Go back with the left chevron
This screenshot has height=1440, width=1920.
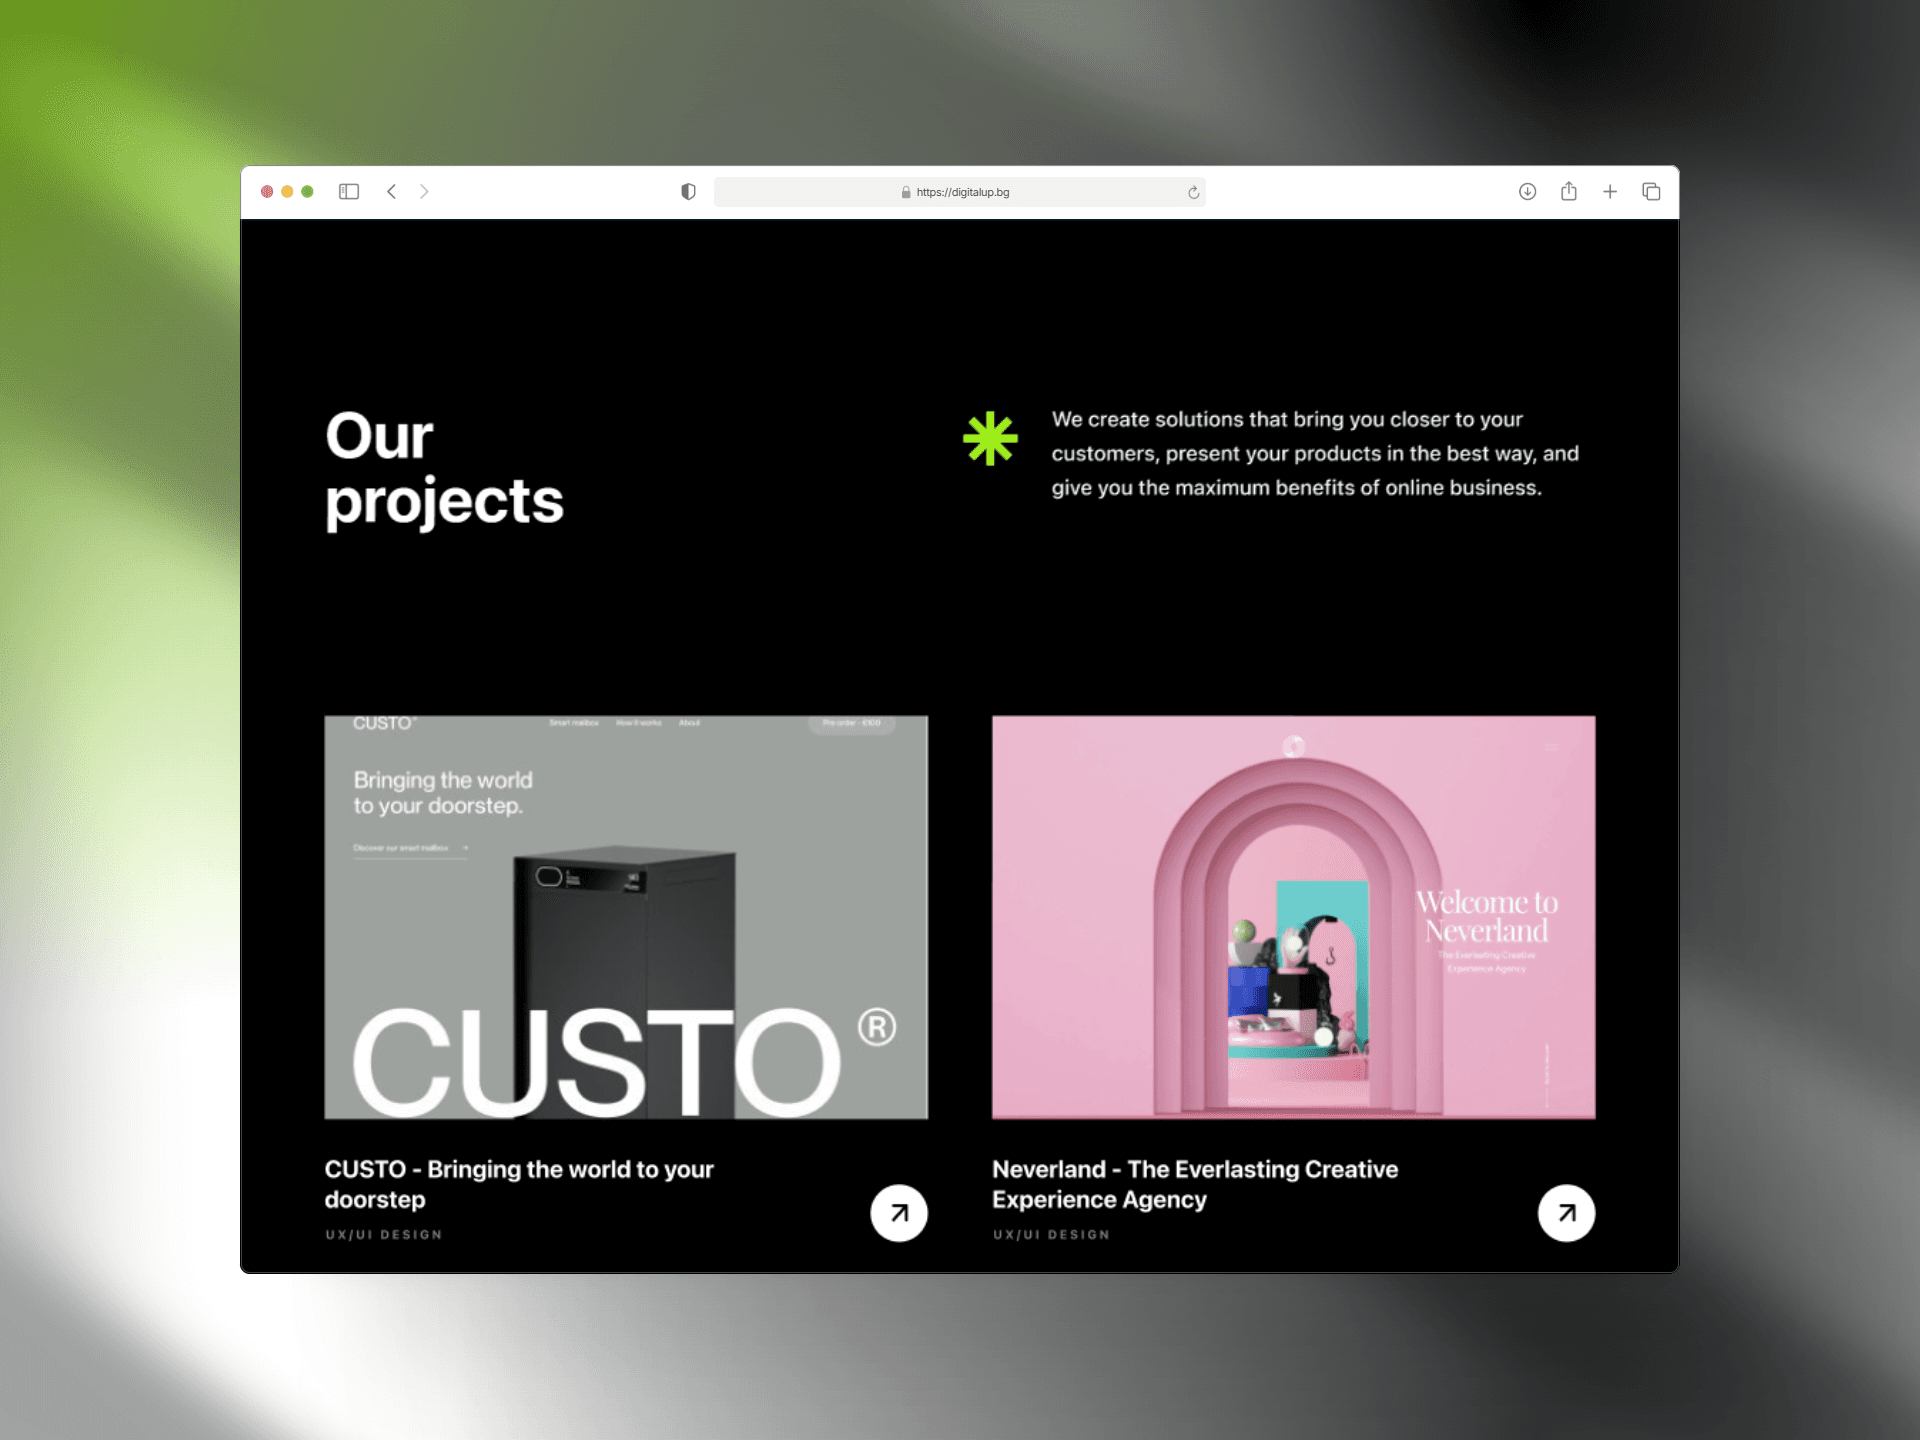point(392,192)
